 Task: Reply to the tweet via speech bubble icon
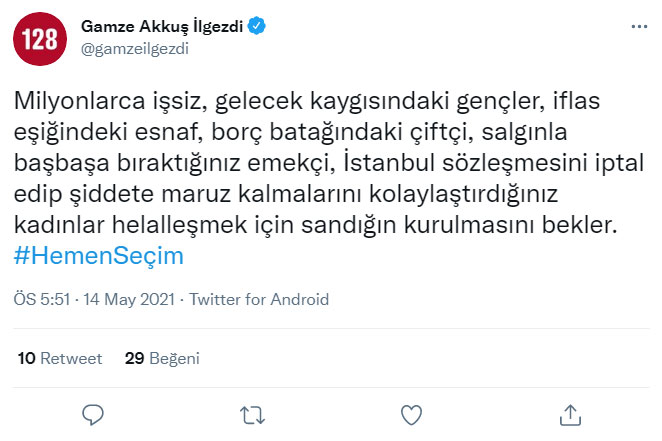click(x=94, y=413)
